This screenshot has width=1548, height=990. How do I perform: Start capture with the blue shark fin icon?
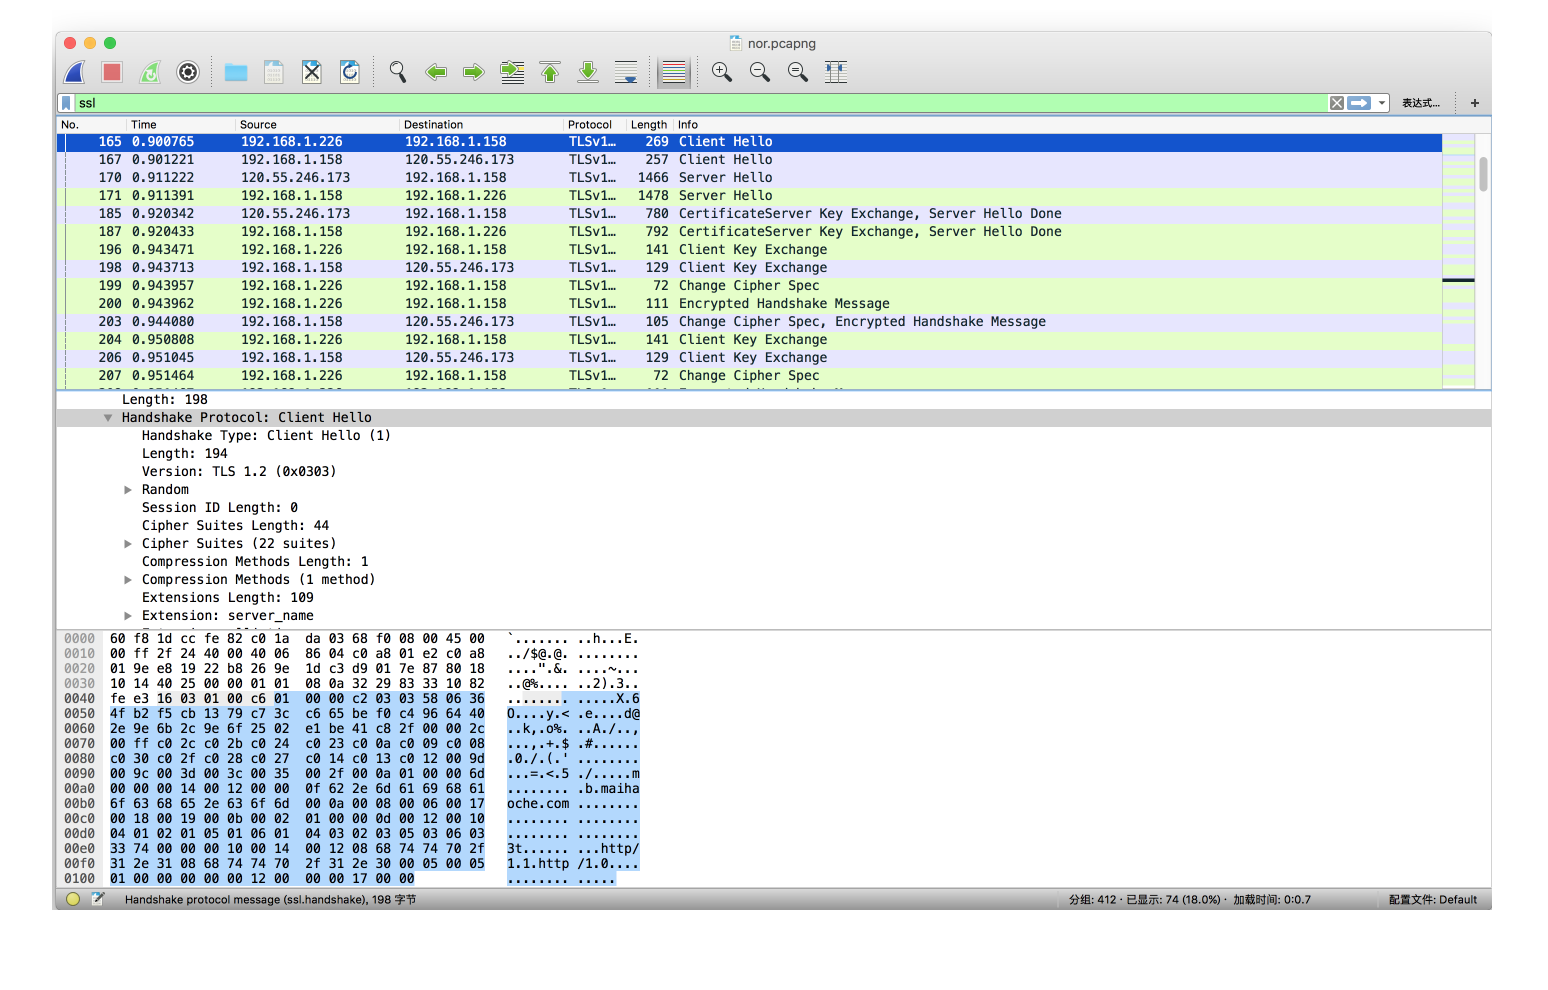point(75,72)
